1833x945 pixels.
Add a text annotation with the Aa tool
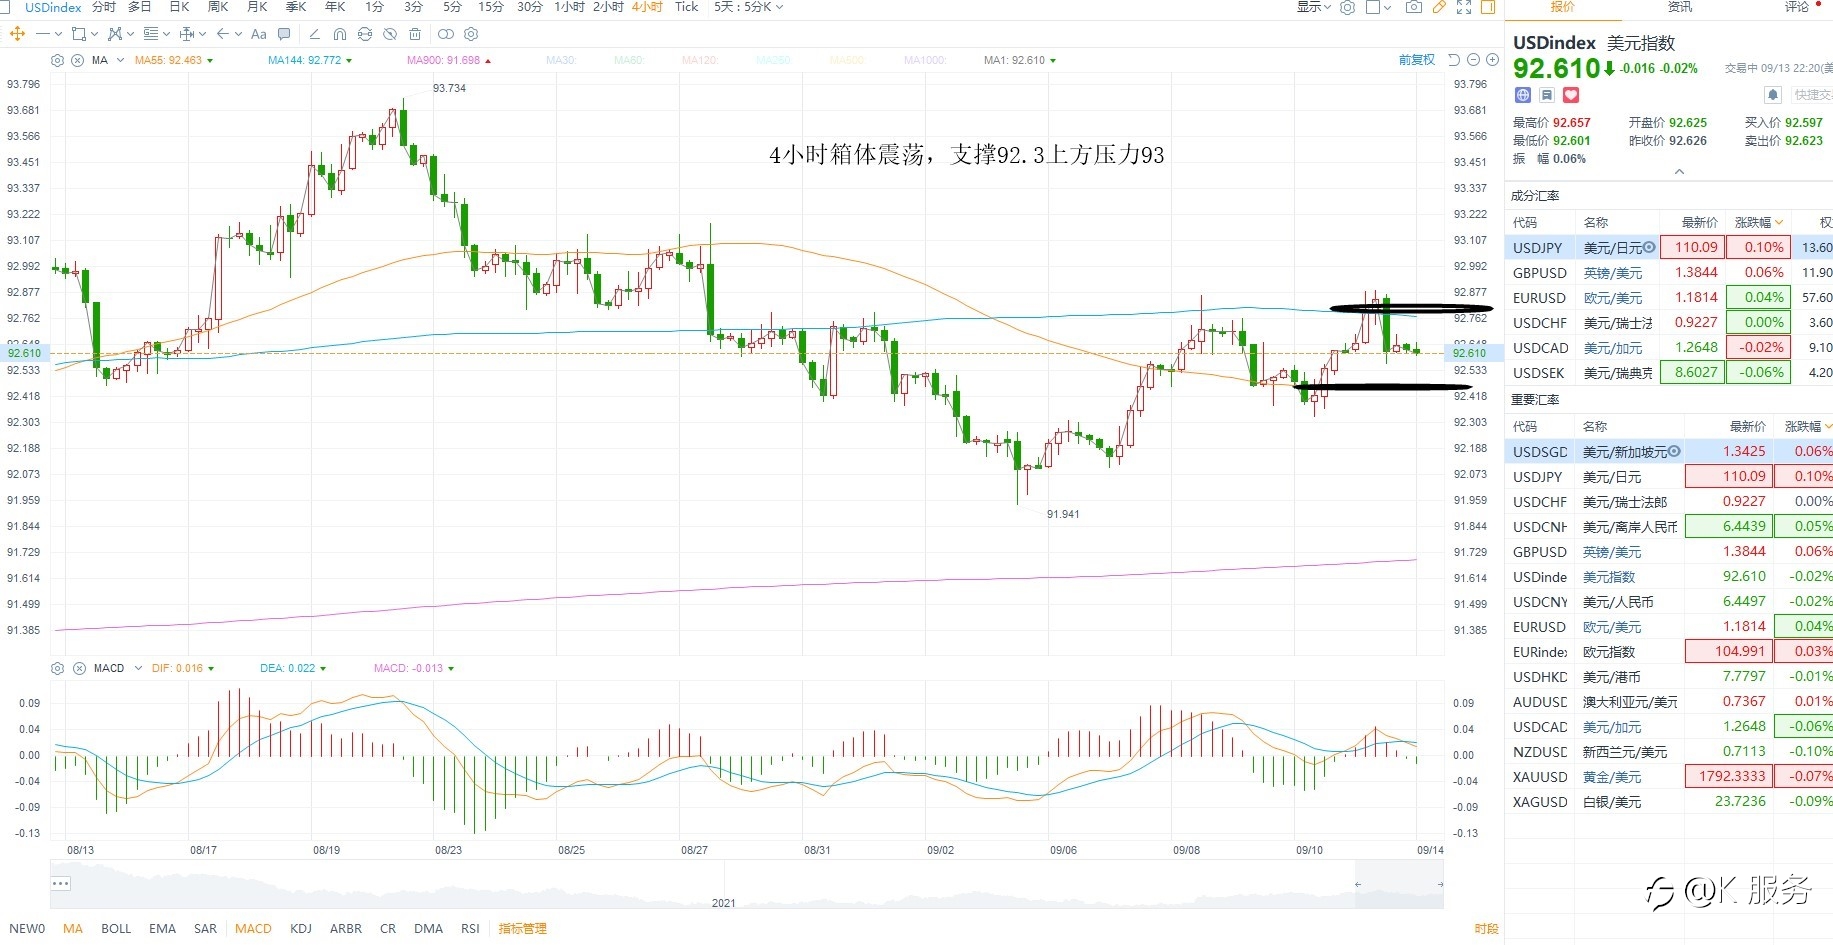pyautogui.click(x=259, y=34)
